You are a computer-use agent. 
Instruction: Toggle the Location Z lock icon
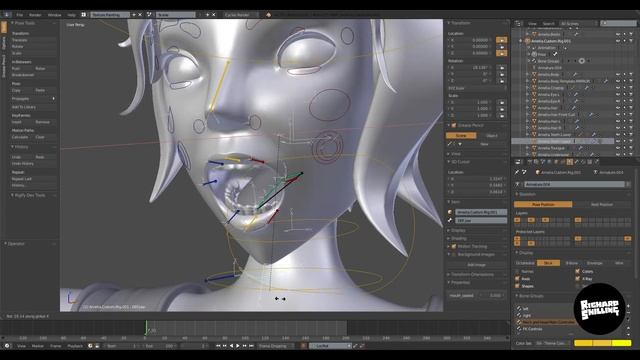501,53
